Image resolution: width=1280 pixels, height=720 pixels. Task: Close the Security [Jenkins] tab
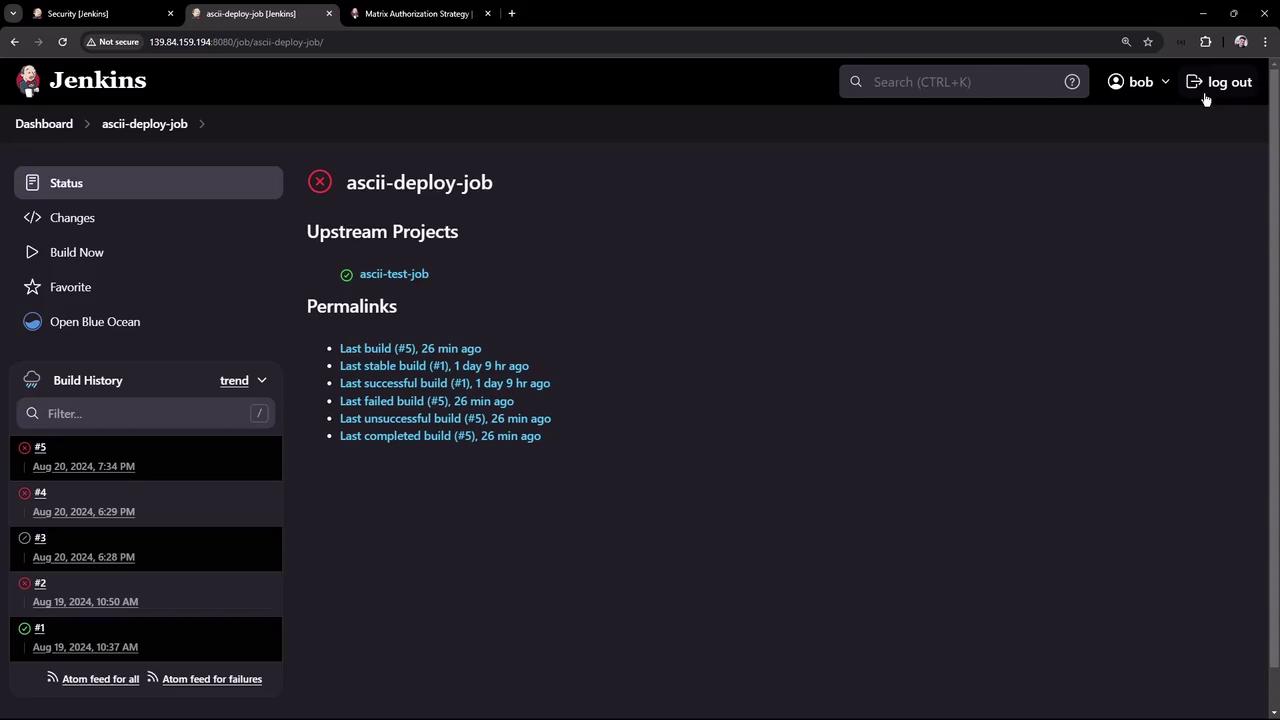click(170, 14)
